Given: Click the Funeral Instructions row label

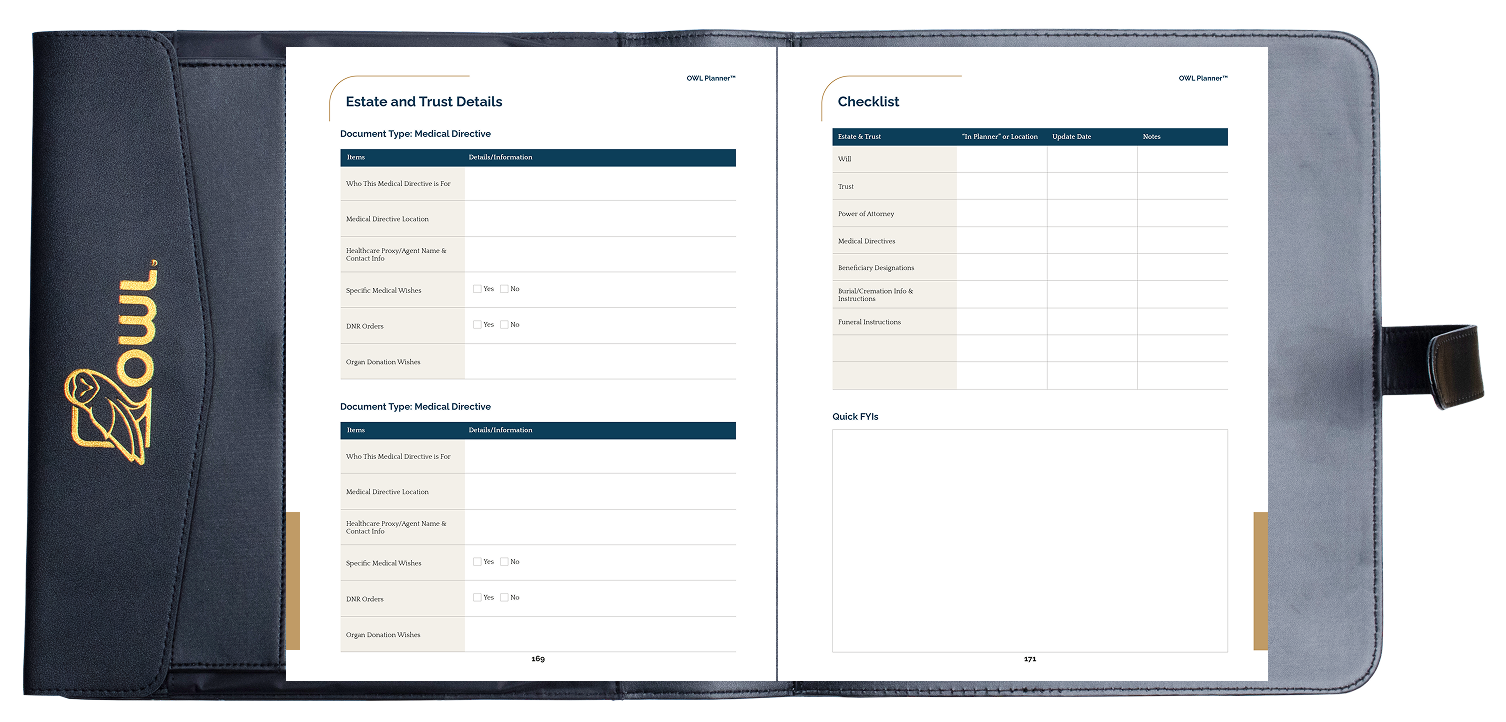Looking at the screenshot, I should pyautogui.click(x=869, y=322).
